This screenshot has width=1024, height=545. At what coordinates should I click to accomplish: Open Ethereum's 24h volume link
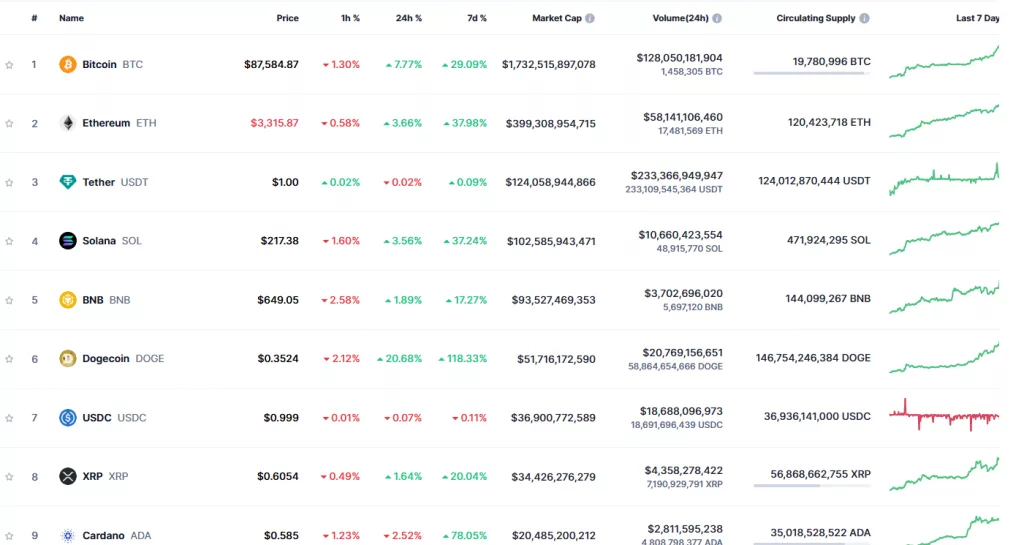682,117
